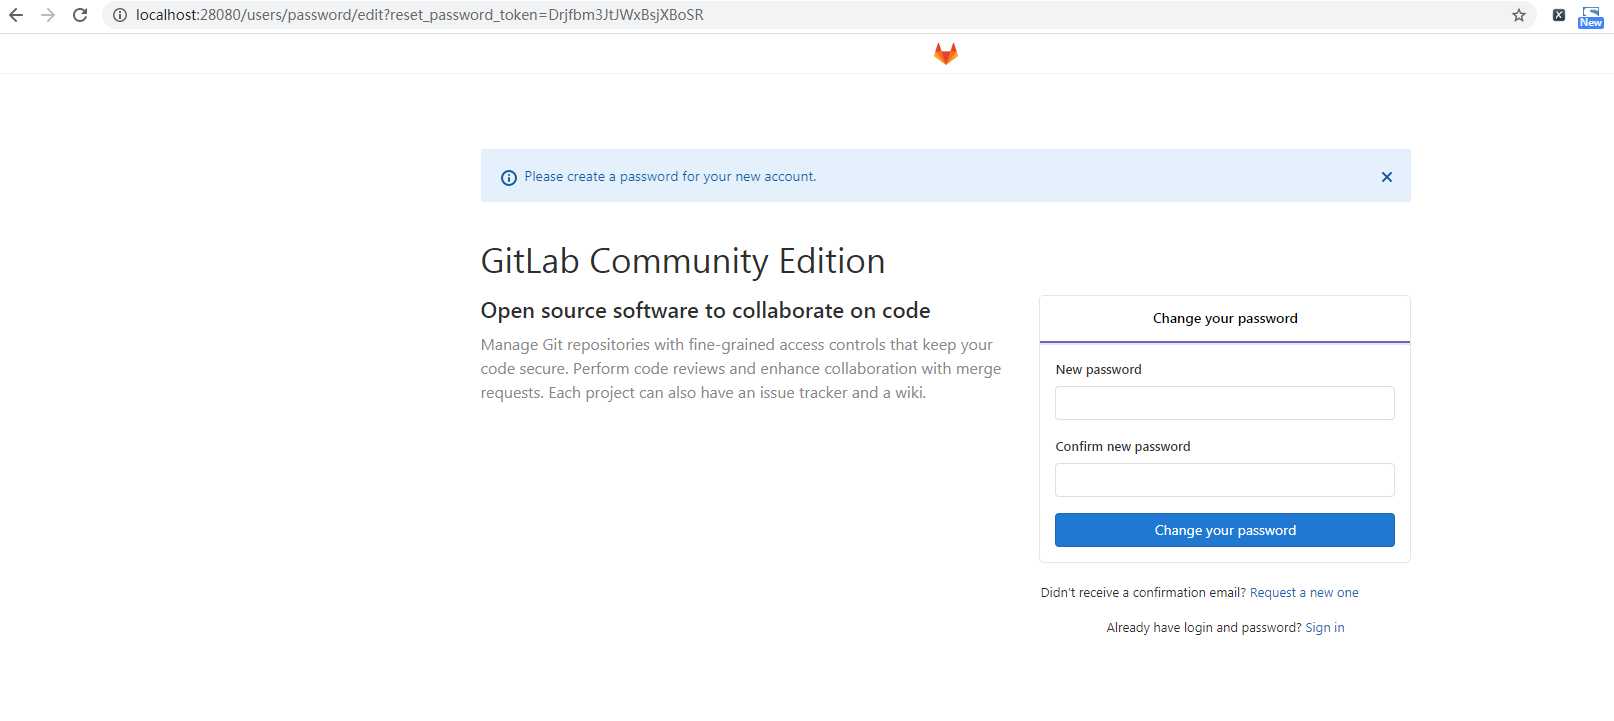Image resolution: width=1614 pixels, height=721 pixels.
Task: Click 'Already have login and password?' text
Action: tap(1204, 628)
